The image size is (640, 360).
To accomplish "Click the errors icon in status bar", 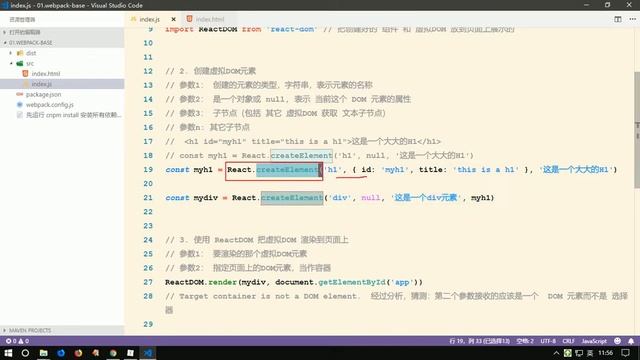I will click(9, 341).
